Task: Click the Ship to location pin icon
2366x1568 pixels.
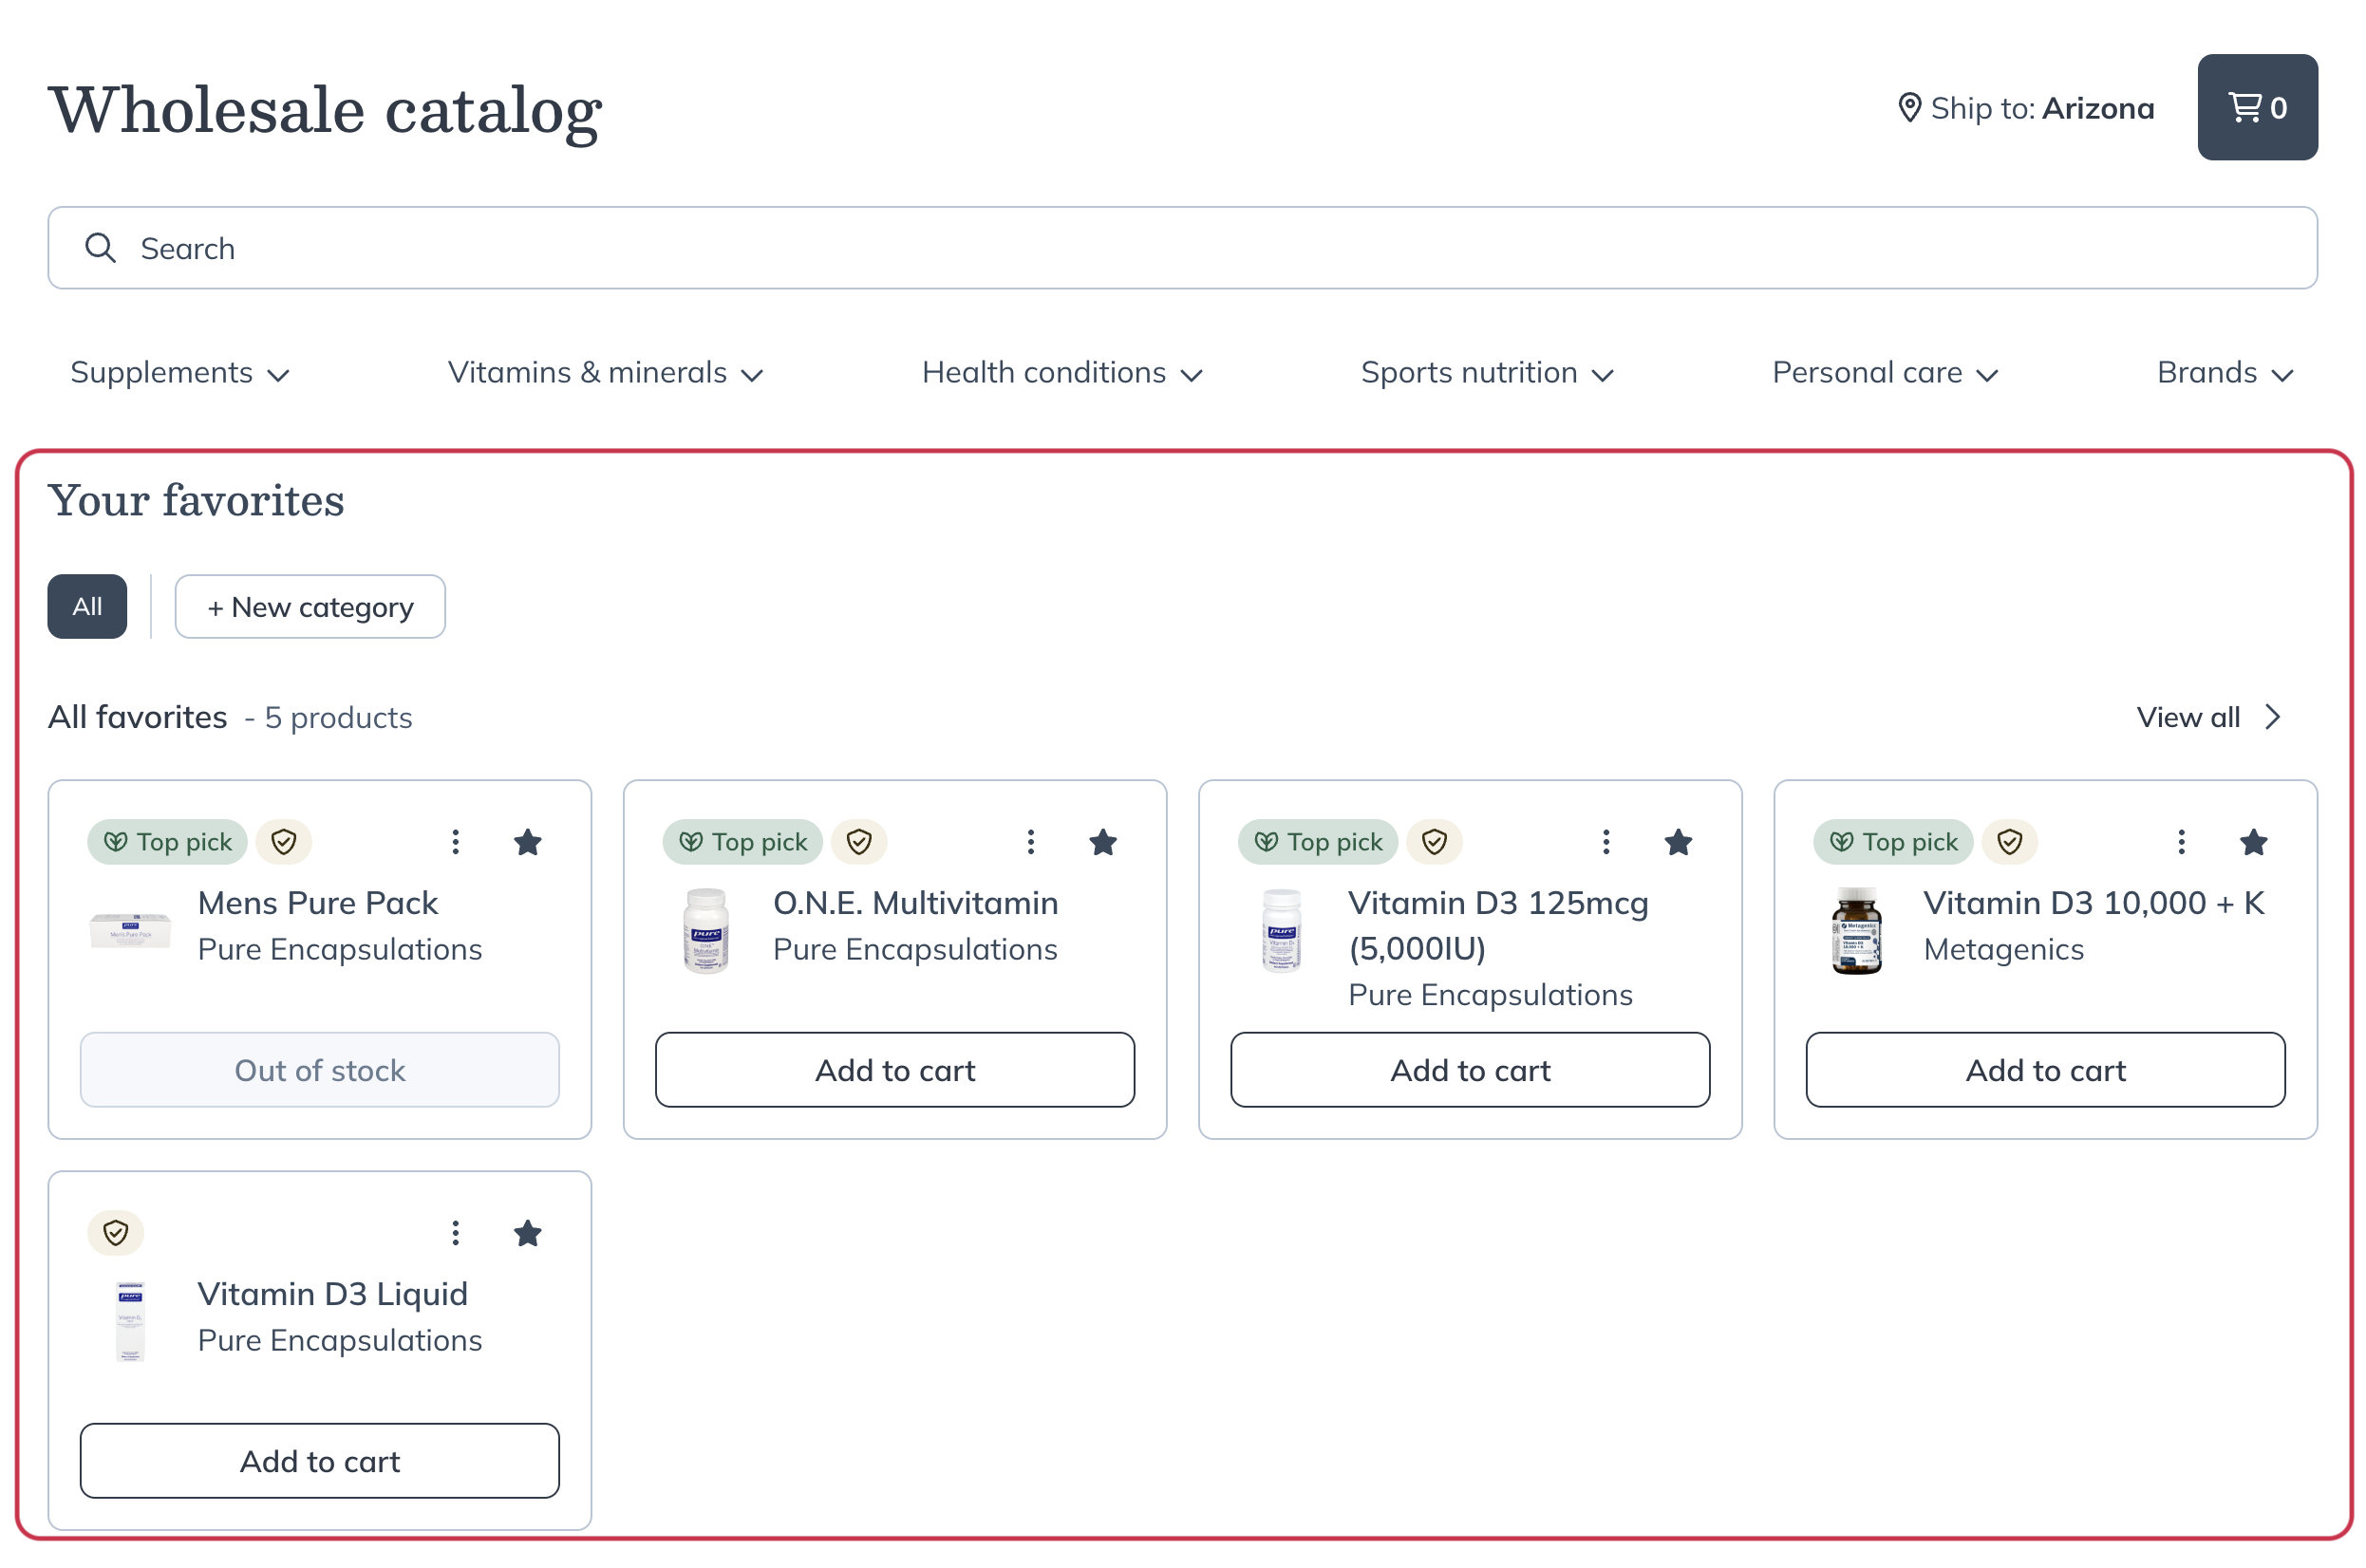Action: click(x=1908, y=107)
